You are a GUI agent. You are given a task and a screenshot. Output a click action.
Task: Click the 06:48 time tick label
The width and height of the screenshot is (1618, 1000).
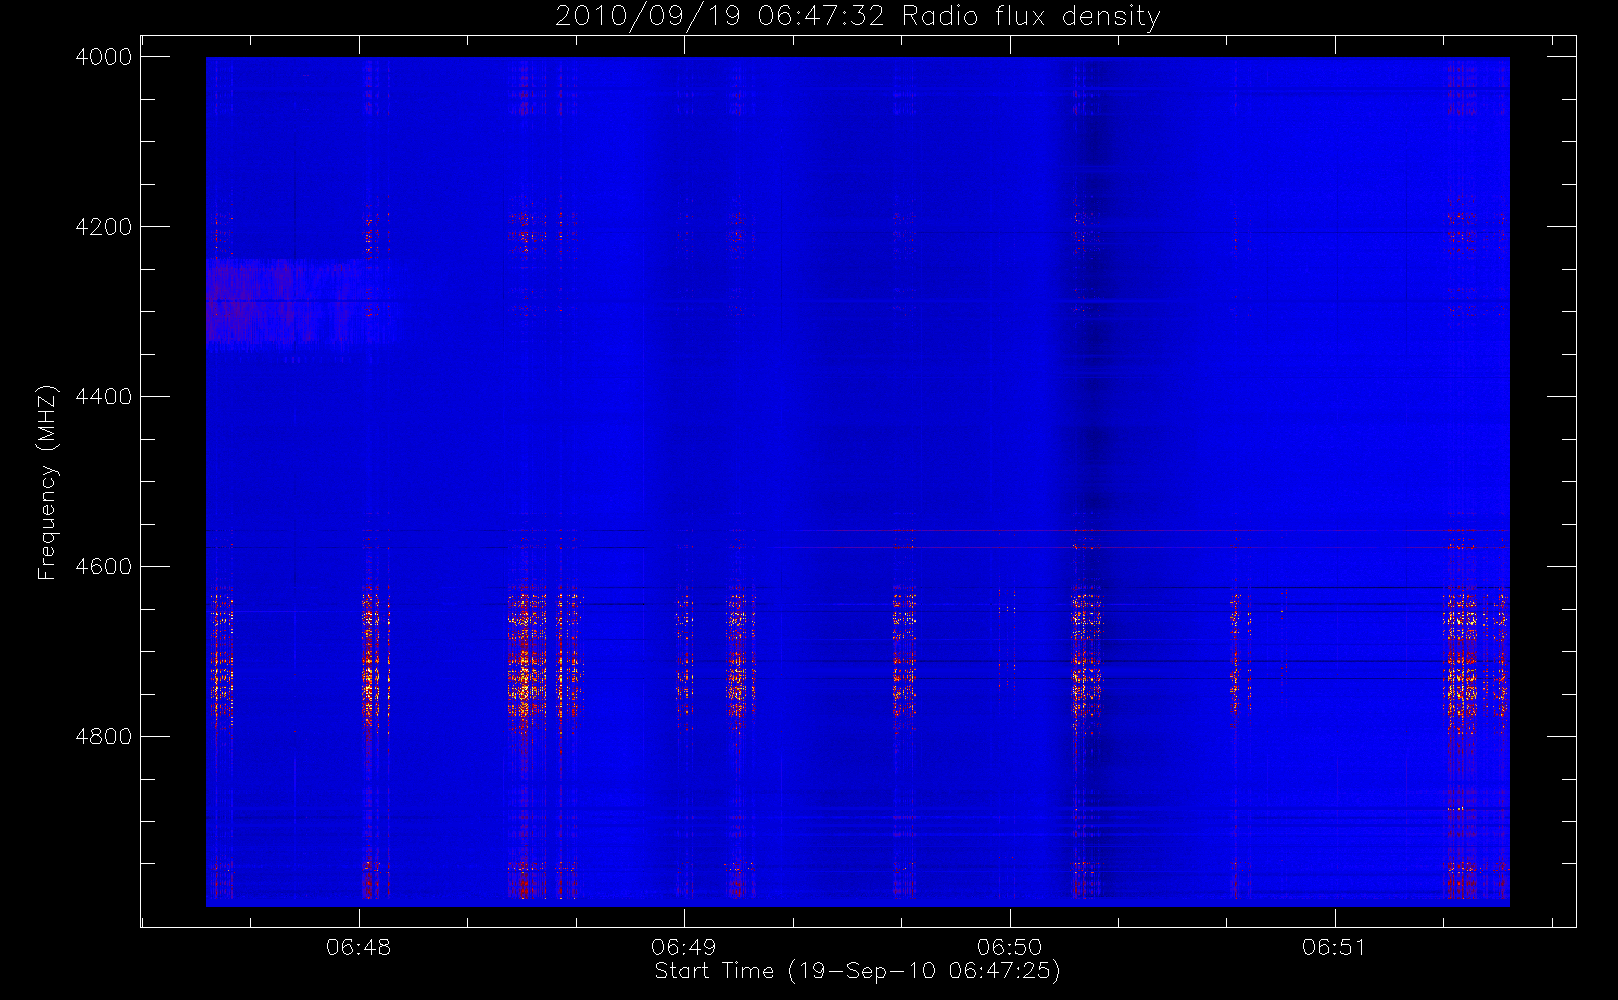point(359,947)
